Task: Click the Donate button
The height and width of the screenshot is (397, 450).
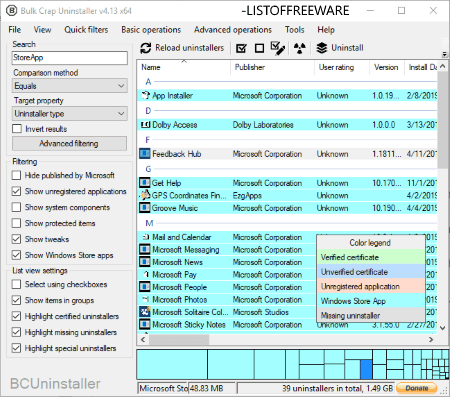Action: pyautogui.click(x=416, y=388)
